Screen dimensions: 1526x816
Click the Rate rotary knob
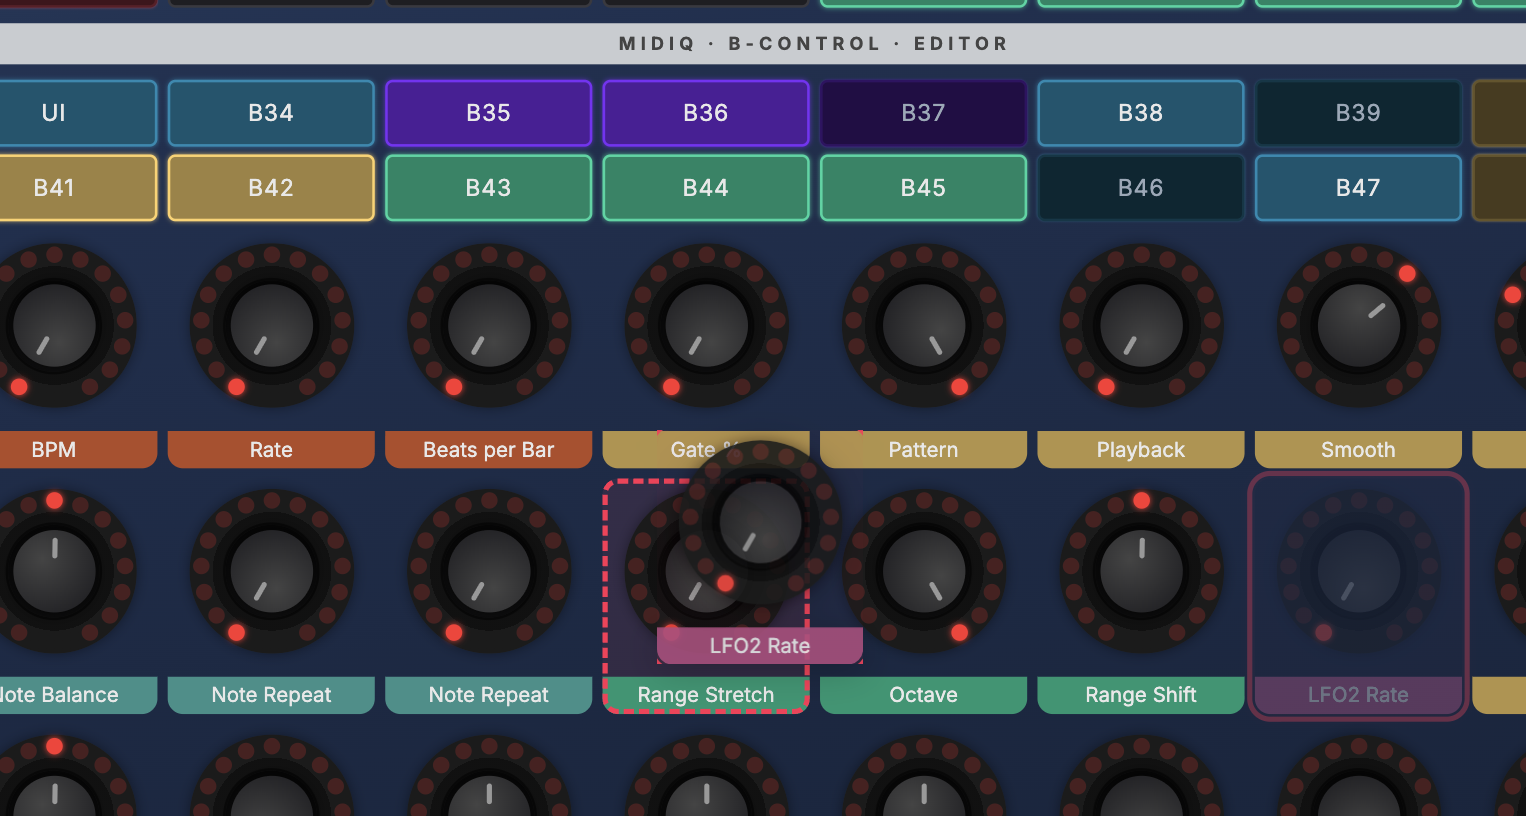[271, 325]
